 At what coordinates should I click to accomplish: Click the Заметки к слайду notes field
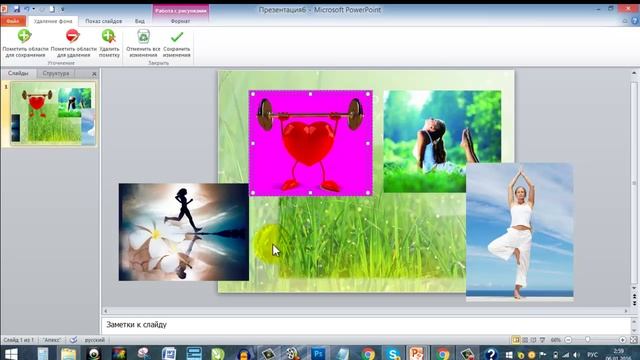(x=365, y=325)
